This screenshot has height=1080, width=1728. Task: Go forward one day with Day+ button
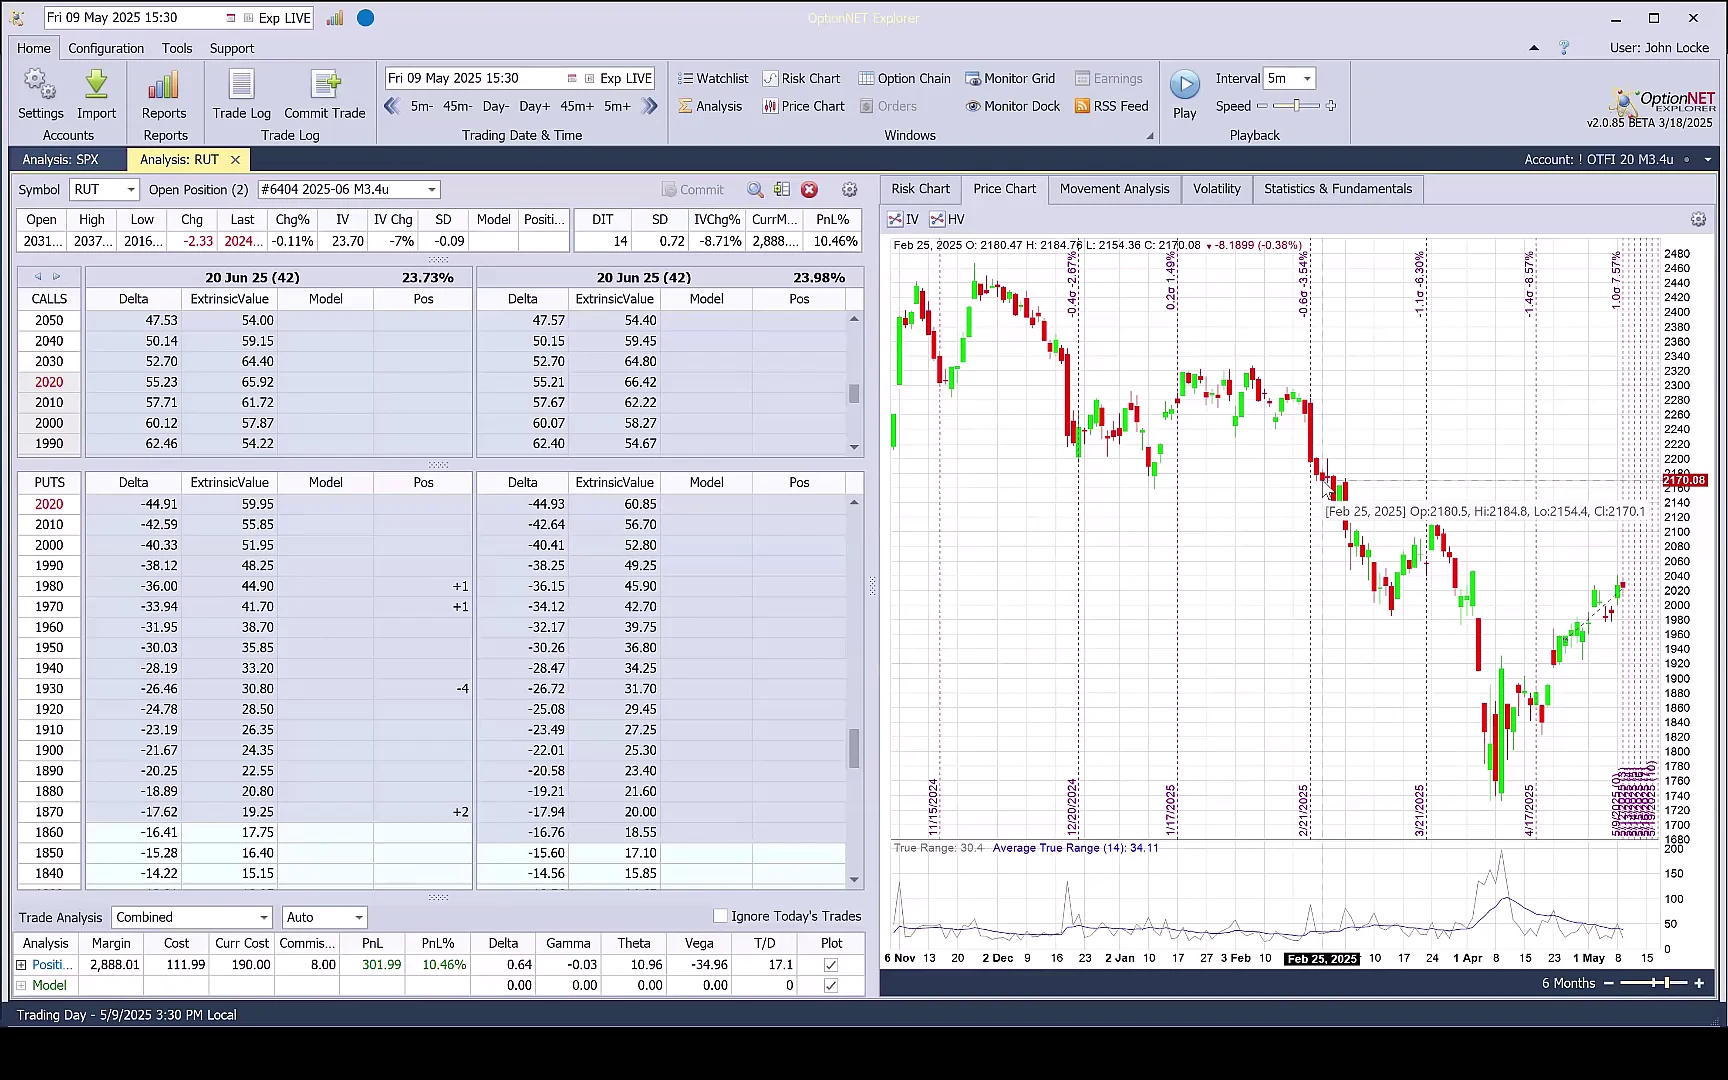[534, 106]
